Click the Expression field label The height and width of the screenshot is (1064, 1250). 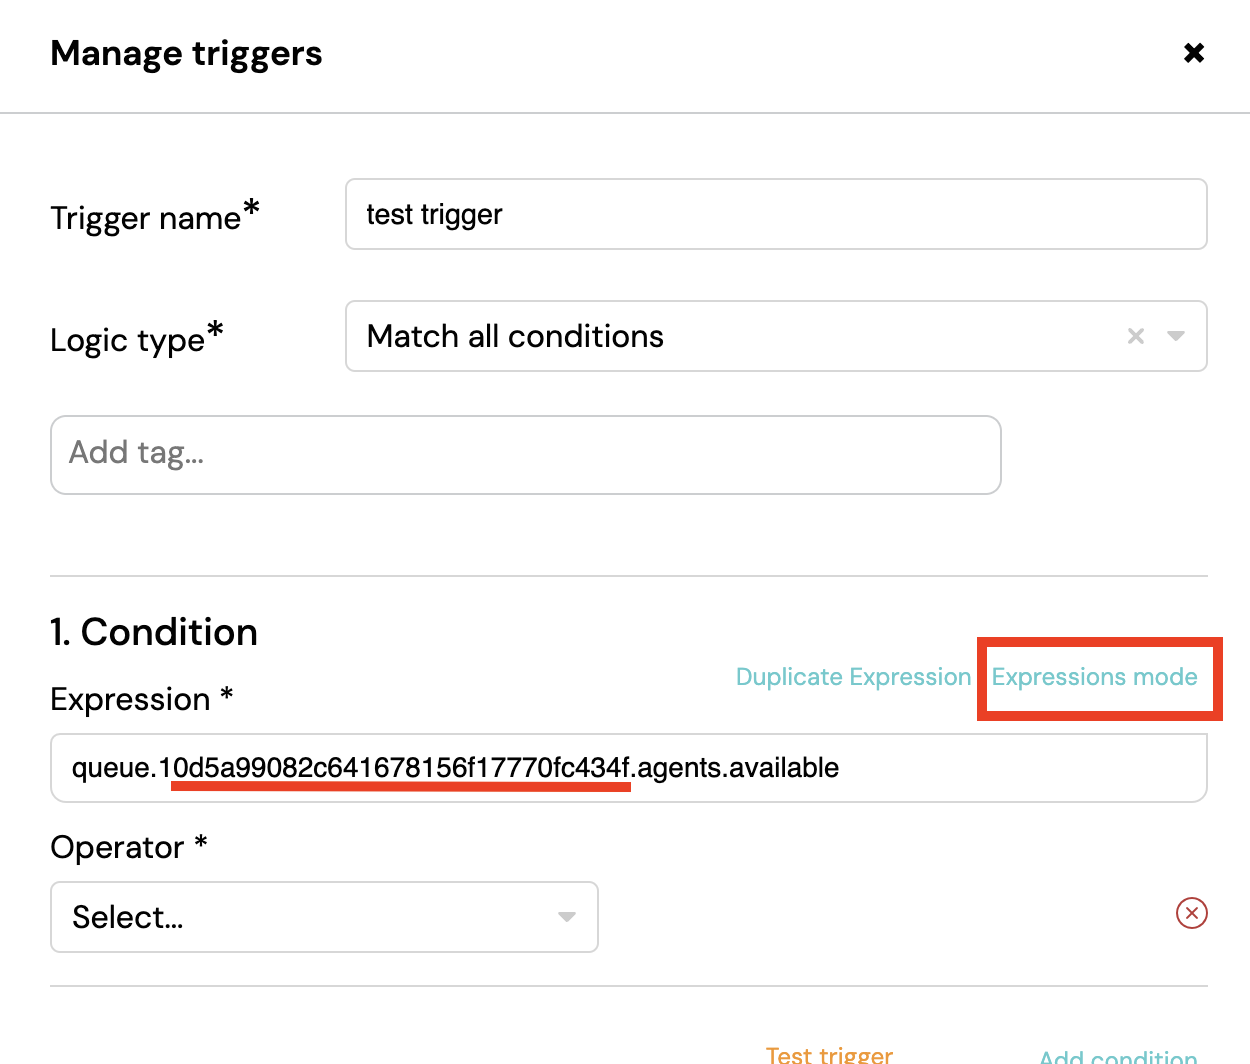pos(142,699)
